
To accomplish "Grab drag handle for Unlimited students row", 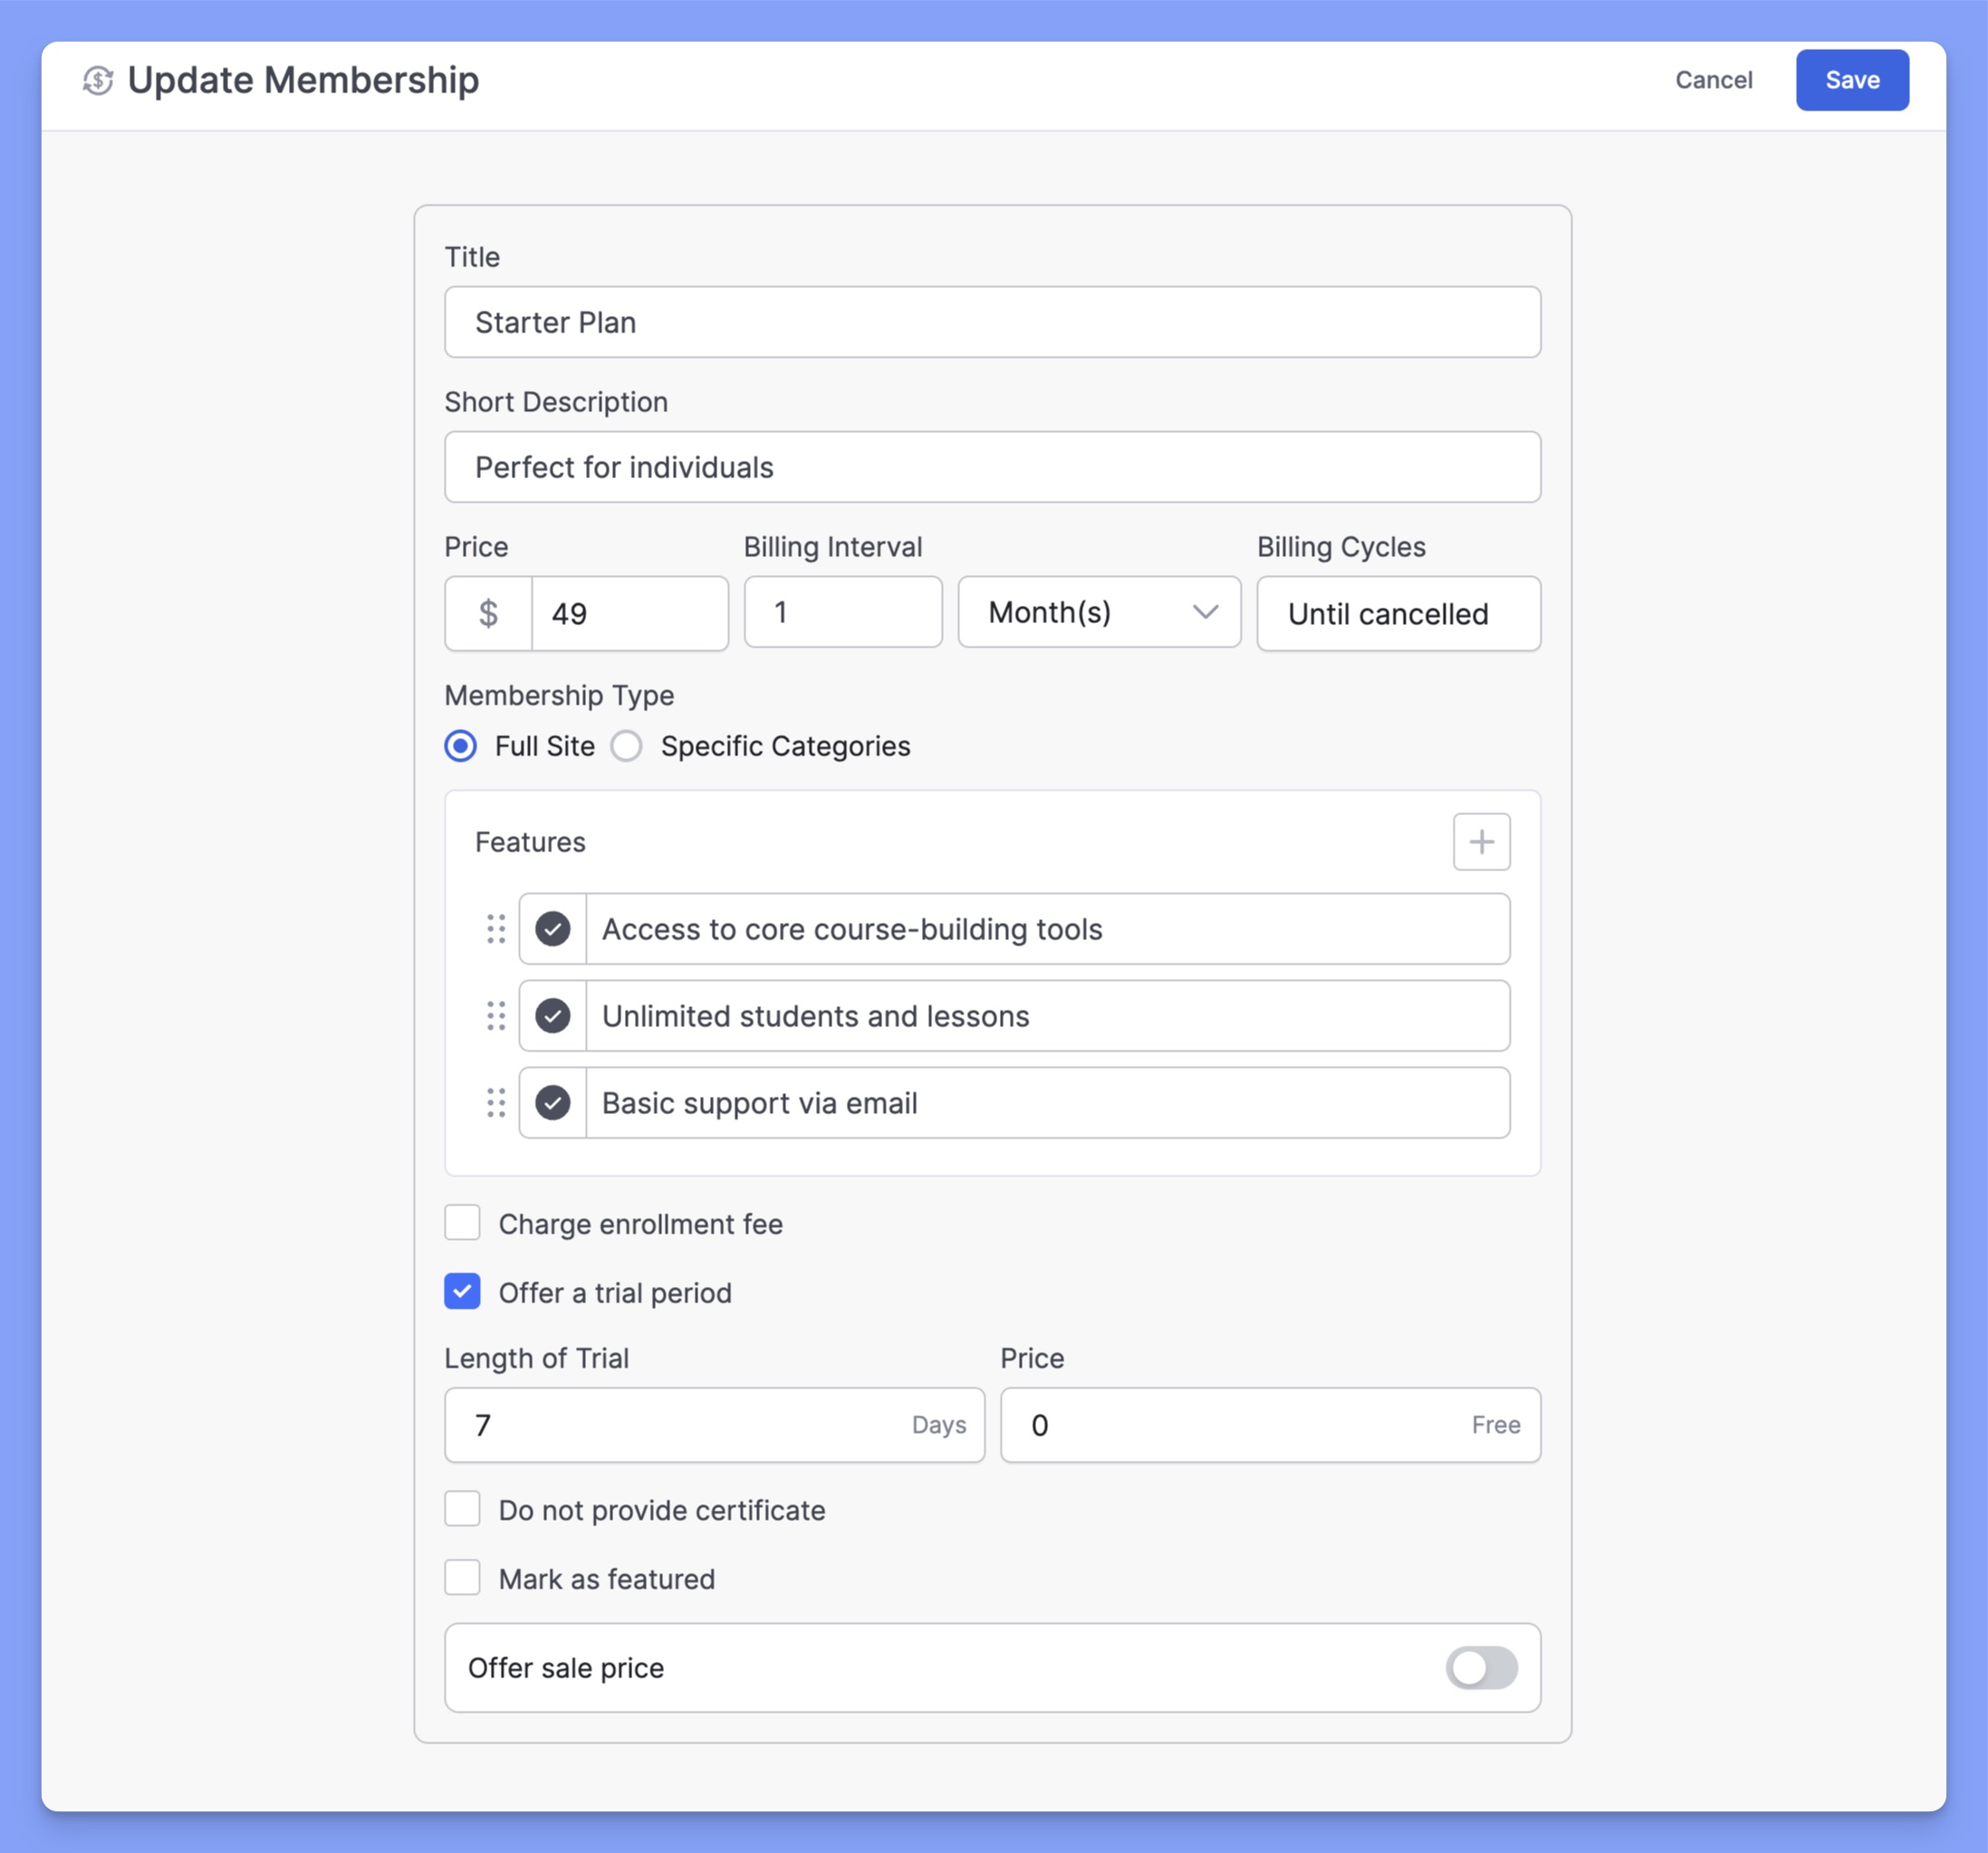I will pyautogui.click(x=496, y=1016).
